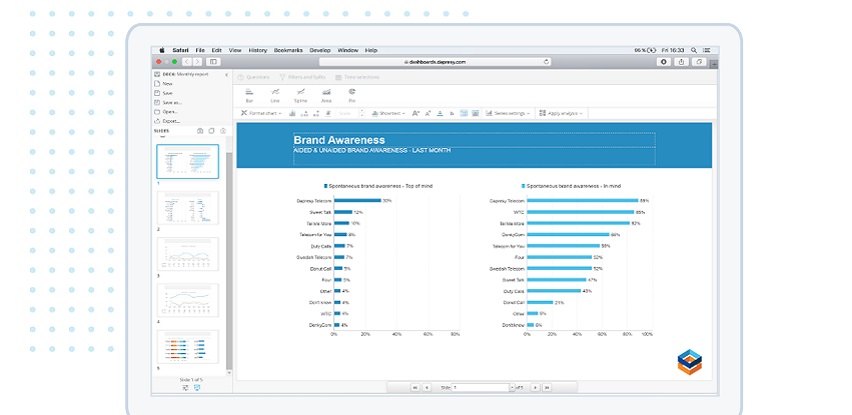Select slide thumbnail 5
This screenshot has height=415, width=852.
(x=187, y=347)
